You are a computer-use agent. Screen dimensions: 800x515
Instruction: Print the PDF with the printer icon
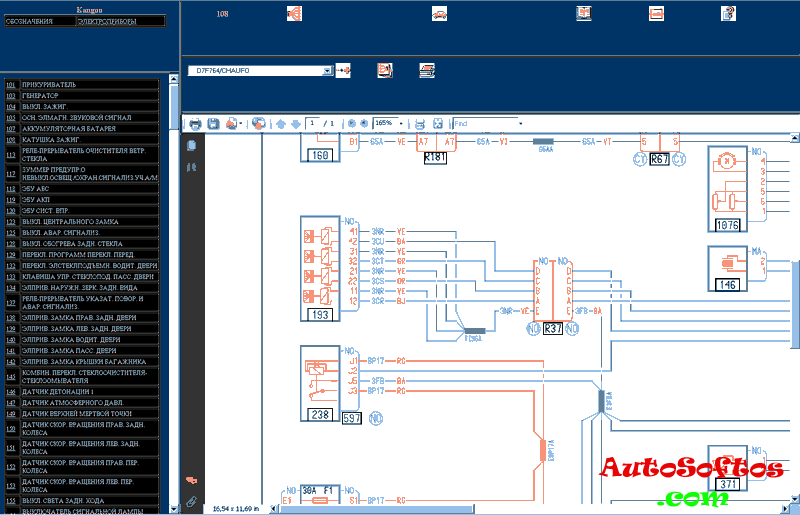pyautogui.click(x=195, y=124)
